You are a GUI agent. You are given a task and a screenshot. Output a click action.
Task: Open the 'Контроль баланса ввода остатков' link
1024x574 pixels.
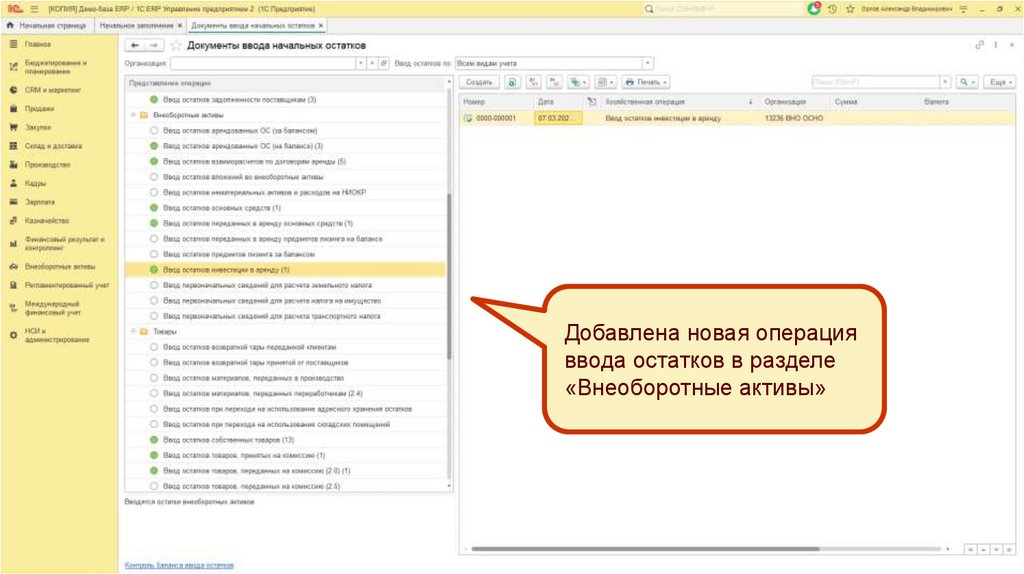tap(179, 565)
